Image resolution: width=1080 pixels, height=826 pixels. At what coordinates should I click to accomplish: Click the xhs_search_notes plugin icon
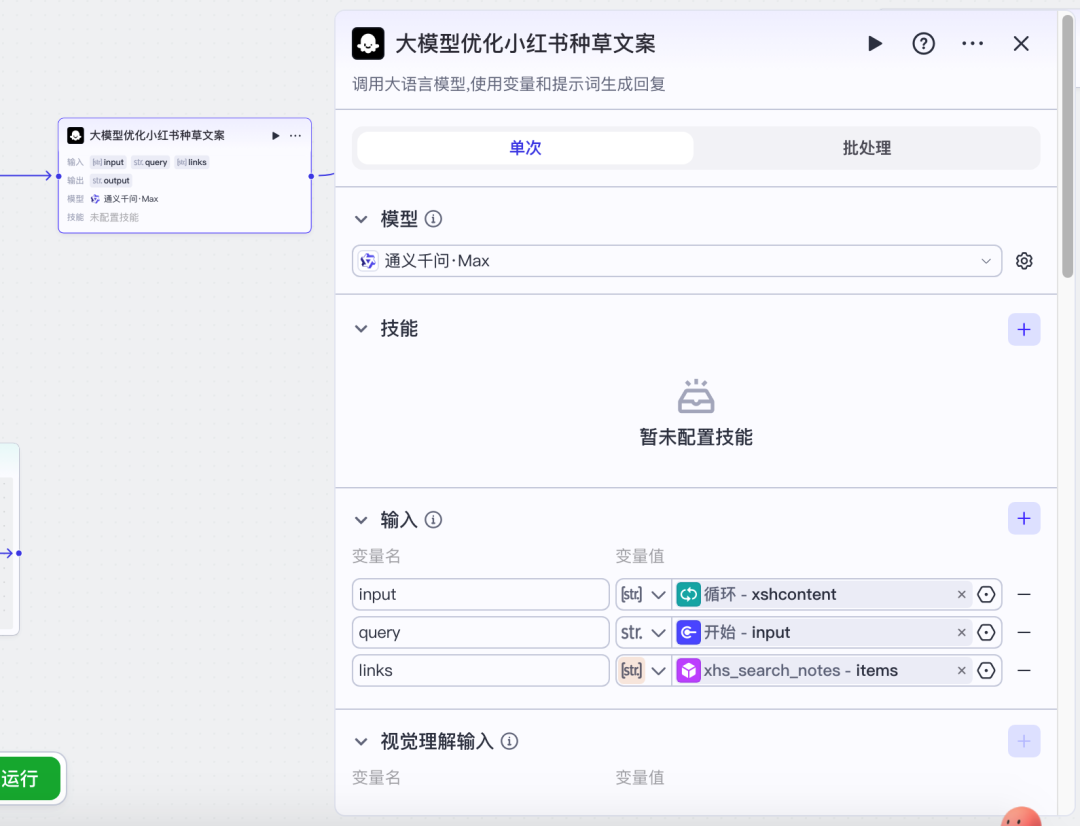(x=688, y=670)
